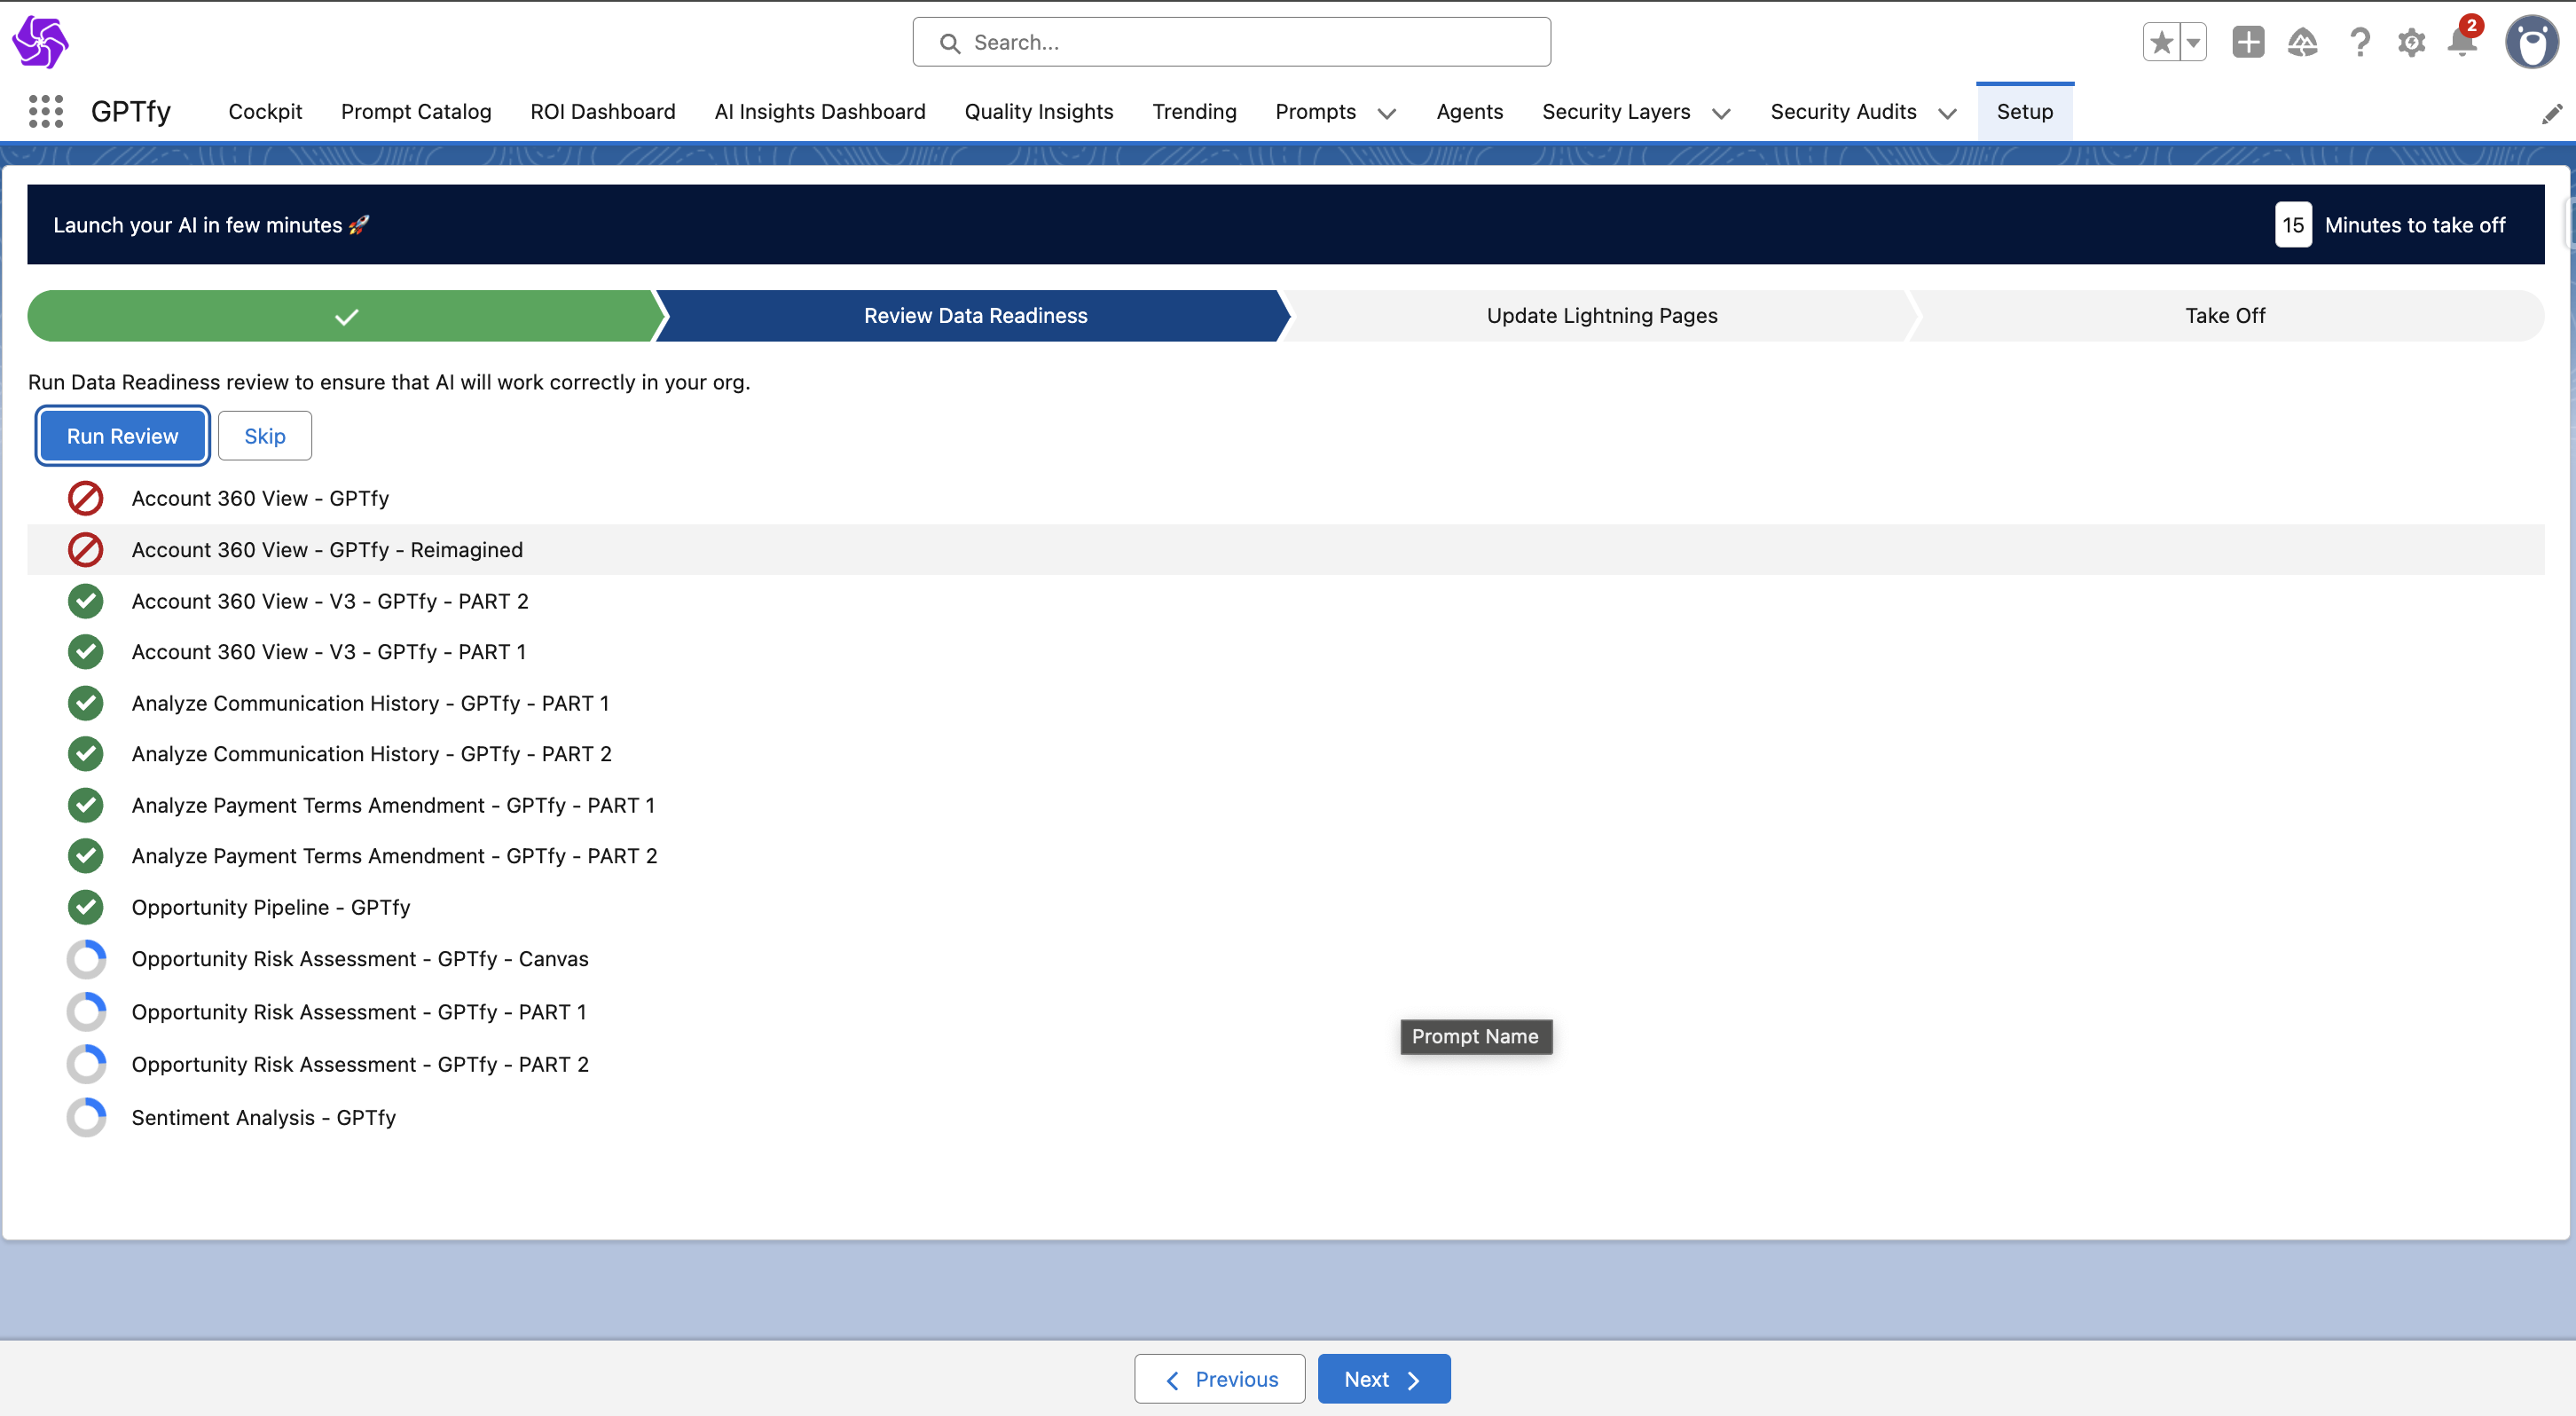
Task: Click the notifications bell icon
Action: [2461, 42]
